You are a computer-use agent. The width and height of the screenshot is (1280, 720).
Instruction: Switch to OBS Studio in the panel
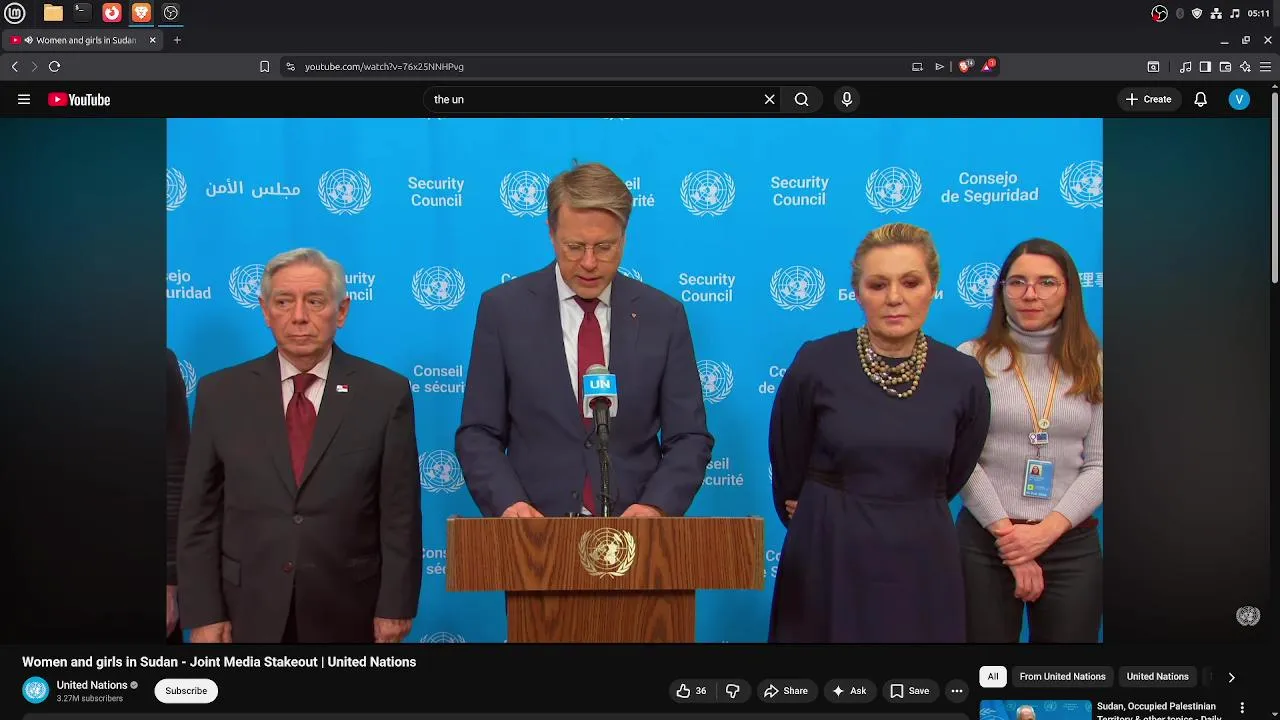[x=171, y=13]
